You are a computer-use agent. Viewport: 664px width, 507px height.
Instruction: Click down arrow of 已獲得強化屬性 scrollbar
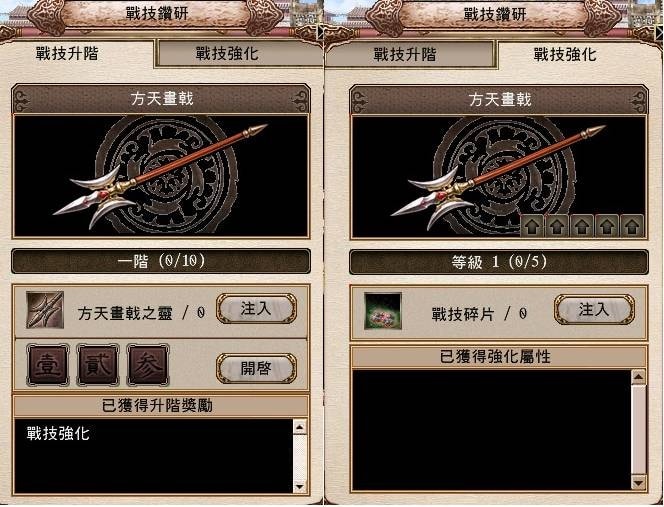coord(638,482)
